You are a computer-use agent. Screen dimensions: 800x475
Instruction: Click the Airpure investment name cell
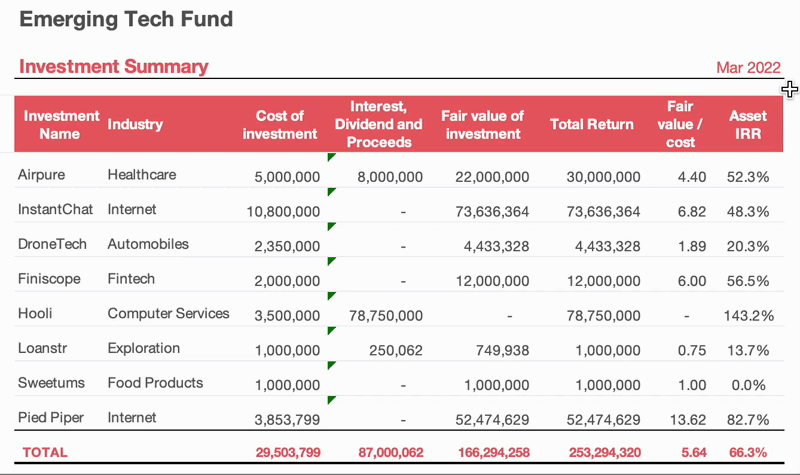41,175
